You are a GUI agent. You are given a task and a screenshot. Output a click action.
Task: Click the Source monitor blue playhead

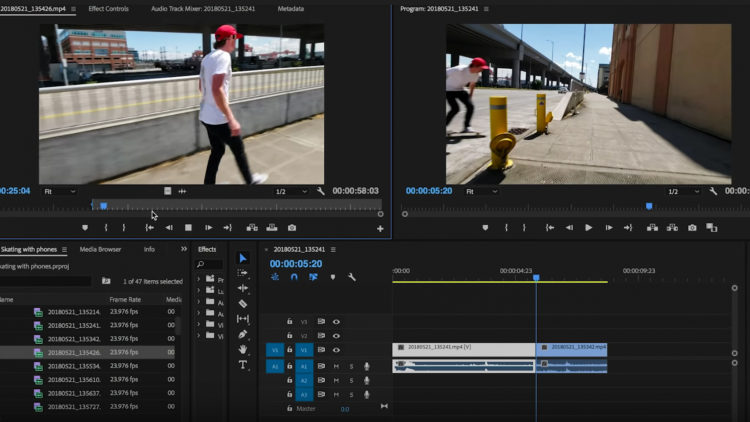click(x=103, y=206)
